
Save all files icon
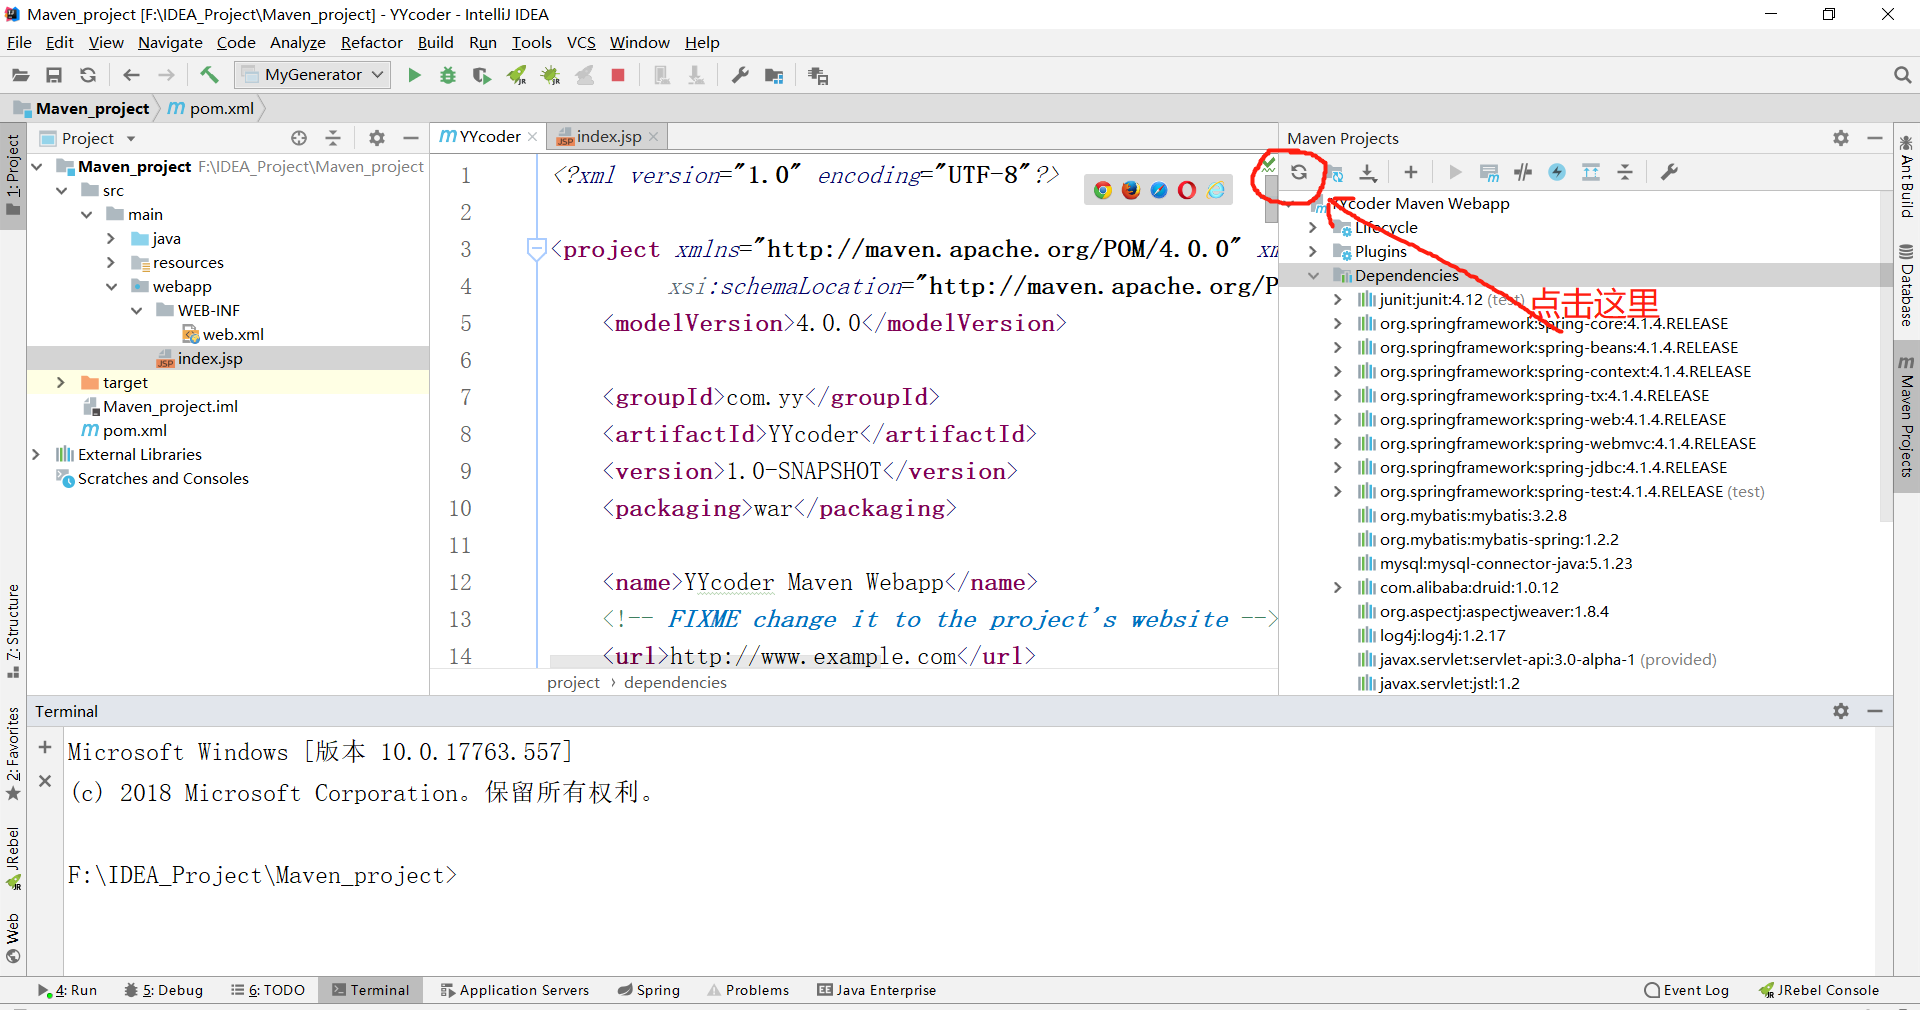coord(54,75)
